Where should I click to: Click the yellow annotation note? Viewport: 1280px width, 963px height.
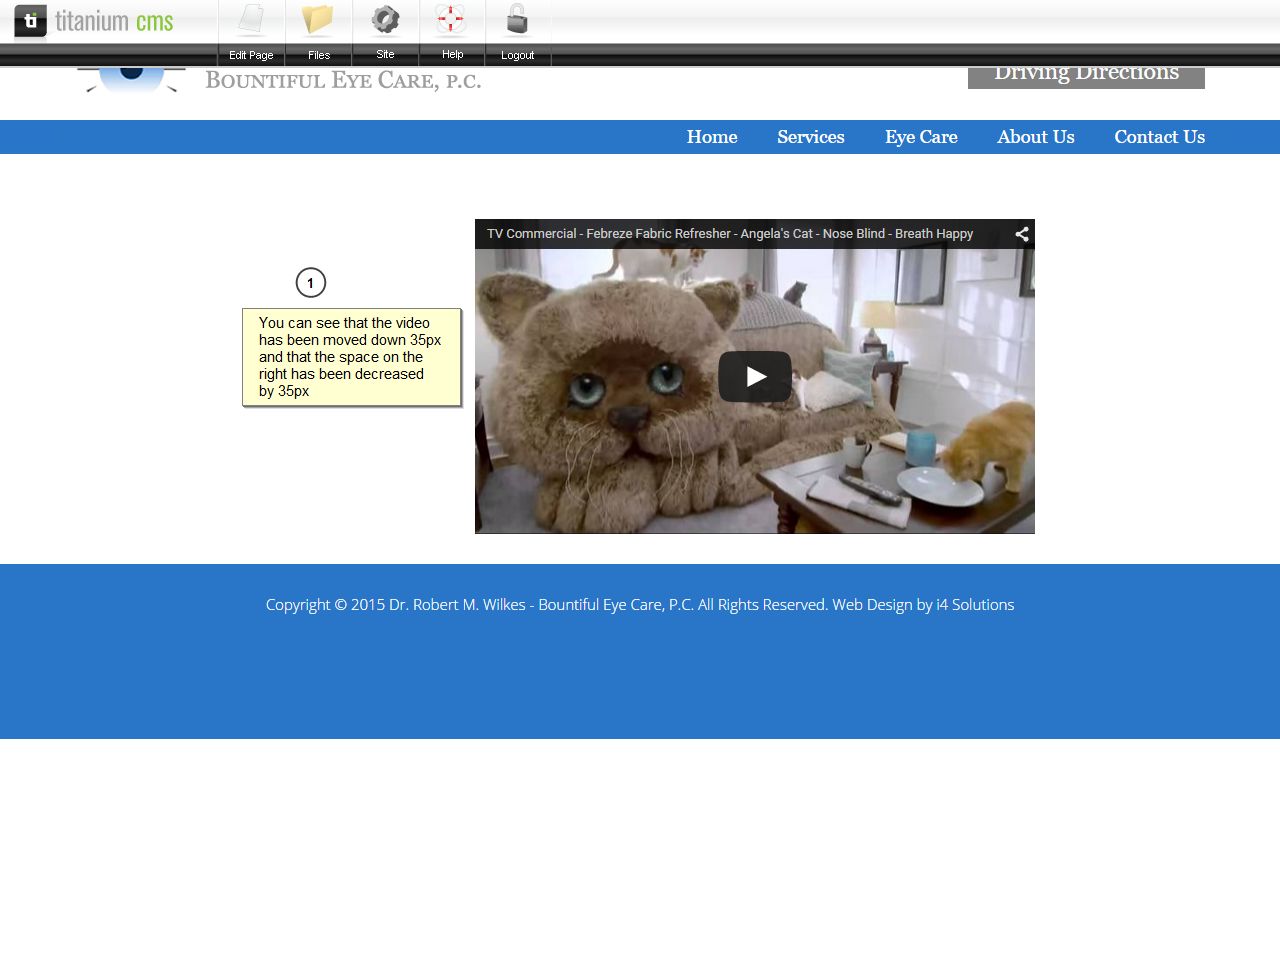pyautogui.click(x=351, y=357)
